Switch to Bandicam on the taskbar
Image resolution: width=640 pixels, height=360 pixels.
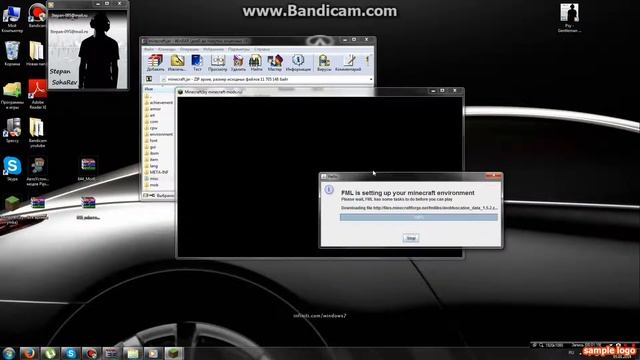[91, 353]
